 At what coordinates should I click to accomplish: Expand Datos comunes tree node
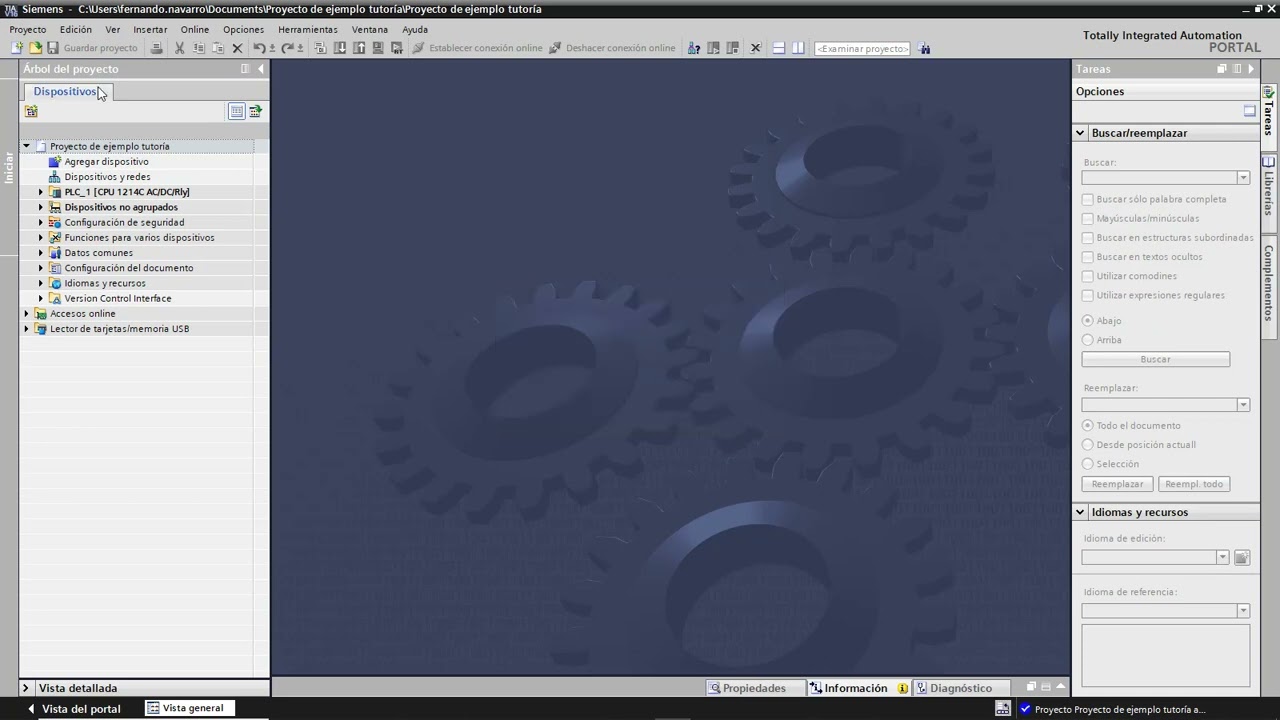pos(41,253)
